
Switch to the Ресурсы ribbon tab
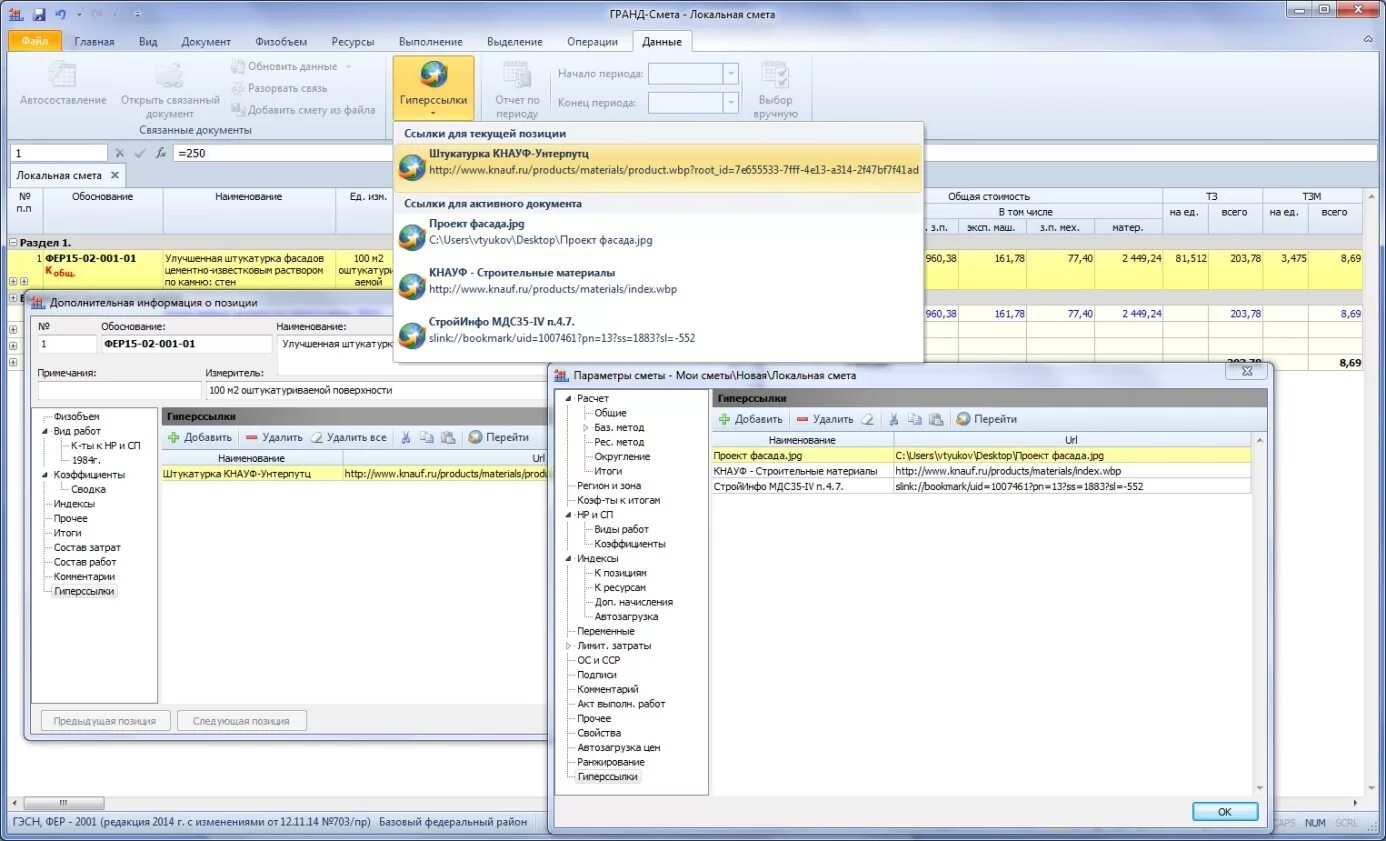click(354, 42)
